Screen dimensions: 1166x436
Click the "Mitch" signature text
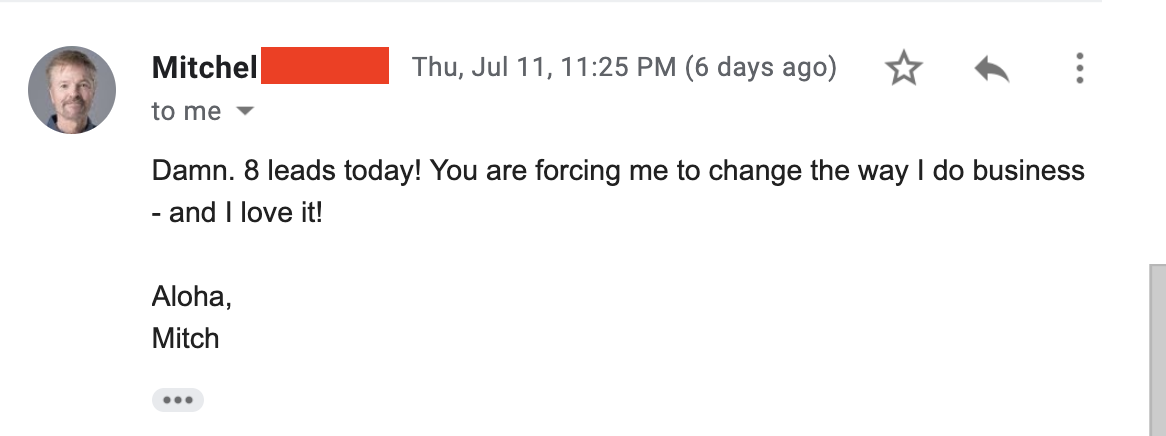point(185,339)
